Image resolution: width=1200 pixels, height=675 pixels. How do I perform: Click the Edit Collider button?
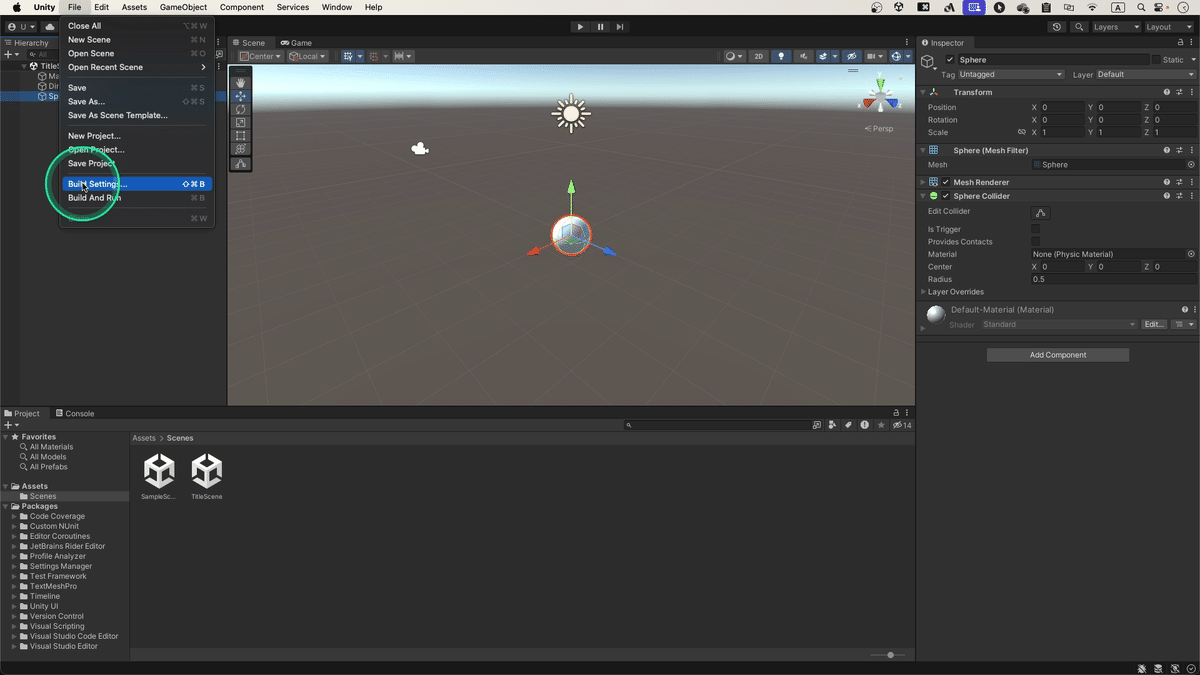(x=1041, y=212)
